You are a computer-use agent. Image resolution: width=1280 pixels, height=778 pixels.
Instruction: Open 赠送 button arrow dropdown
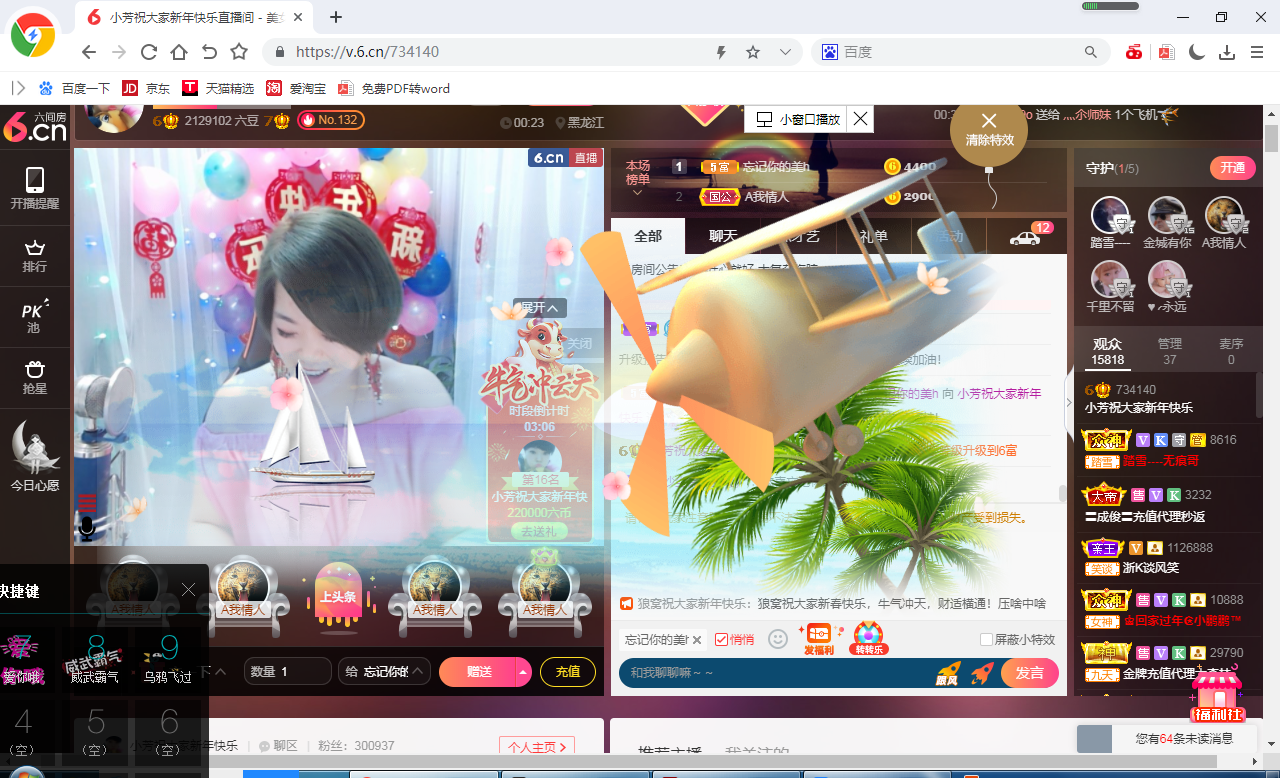tap(523, 672)
